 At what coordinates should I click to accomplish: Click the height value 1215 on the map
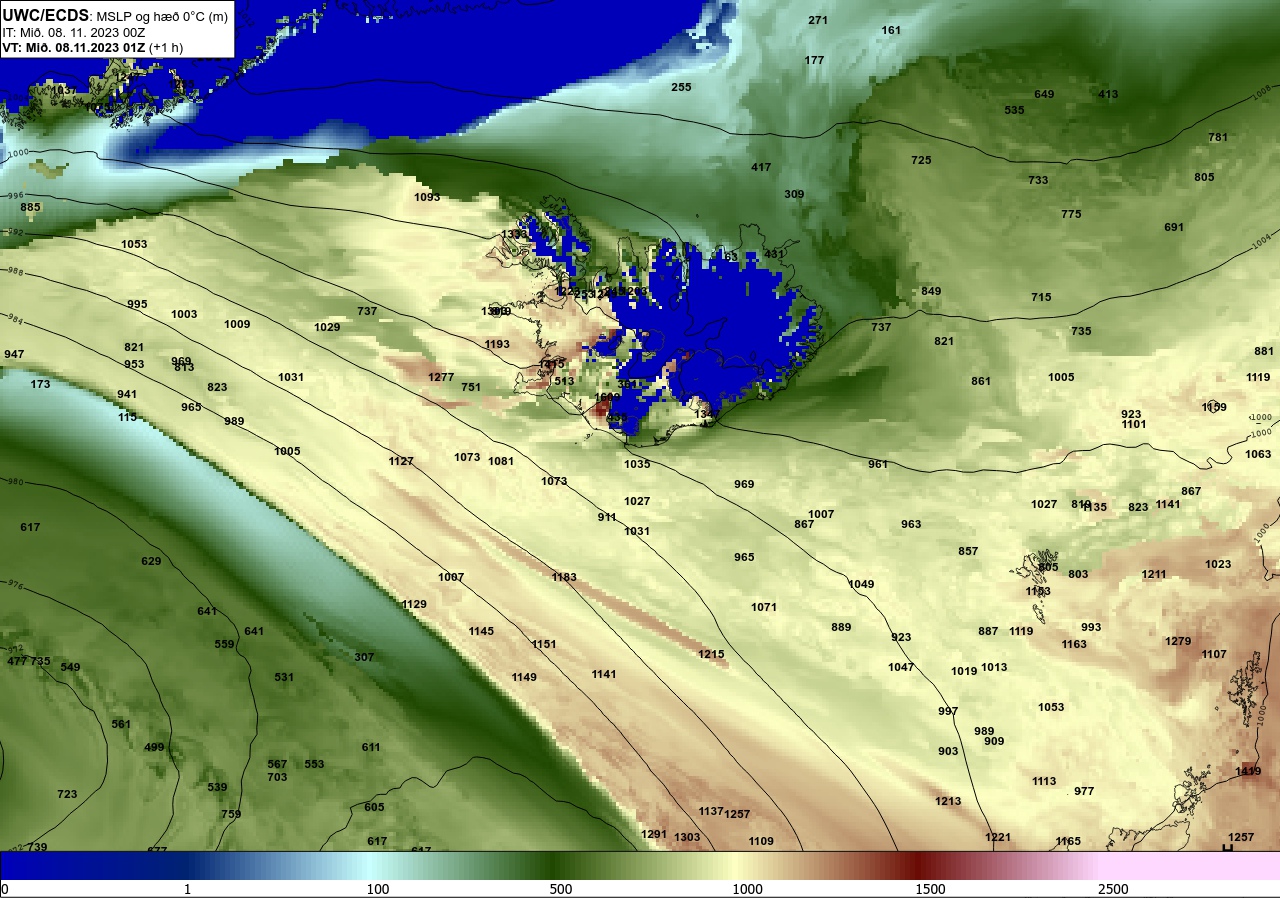point(711,654)
